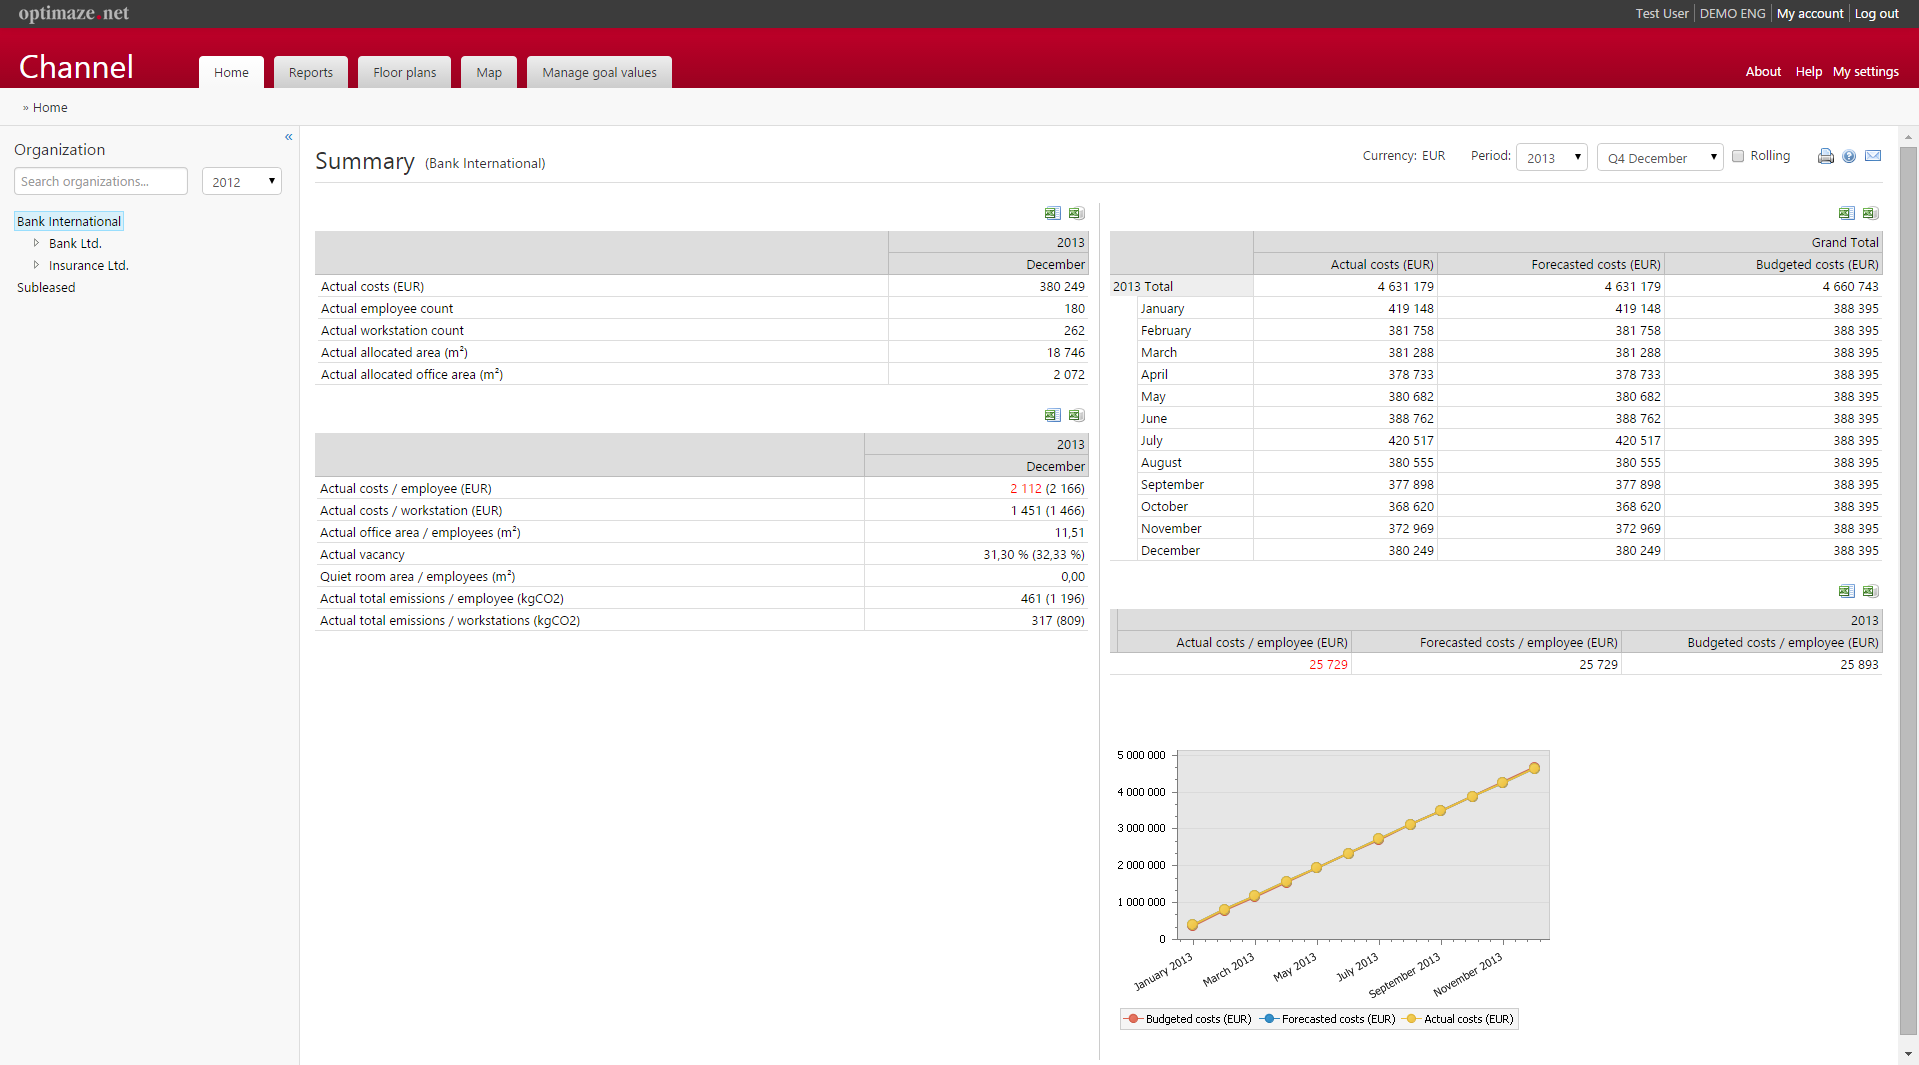Open the Q4 December period dropdown
Viewport: 1919px width, 1065px height.
(x=1659, y=157)
